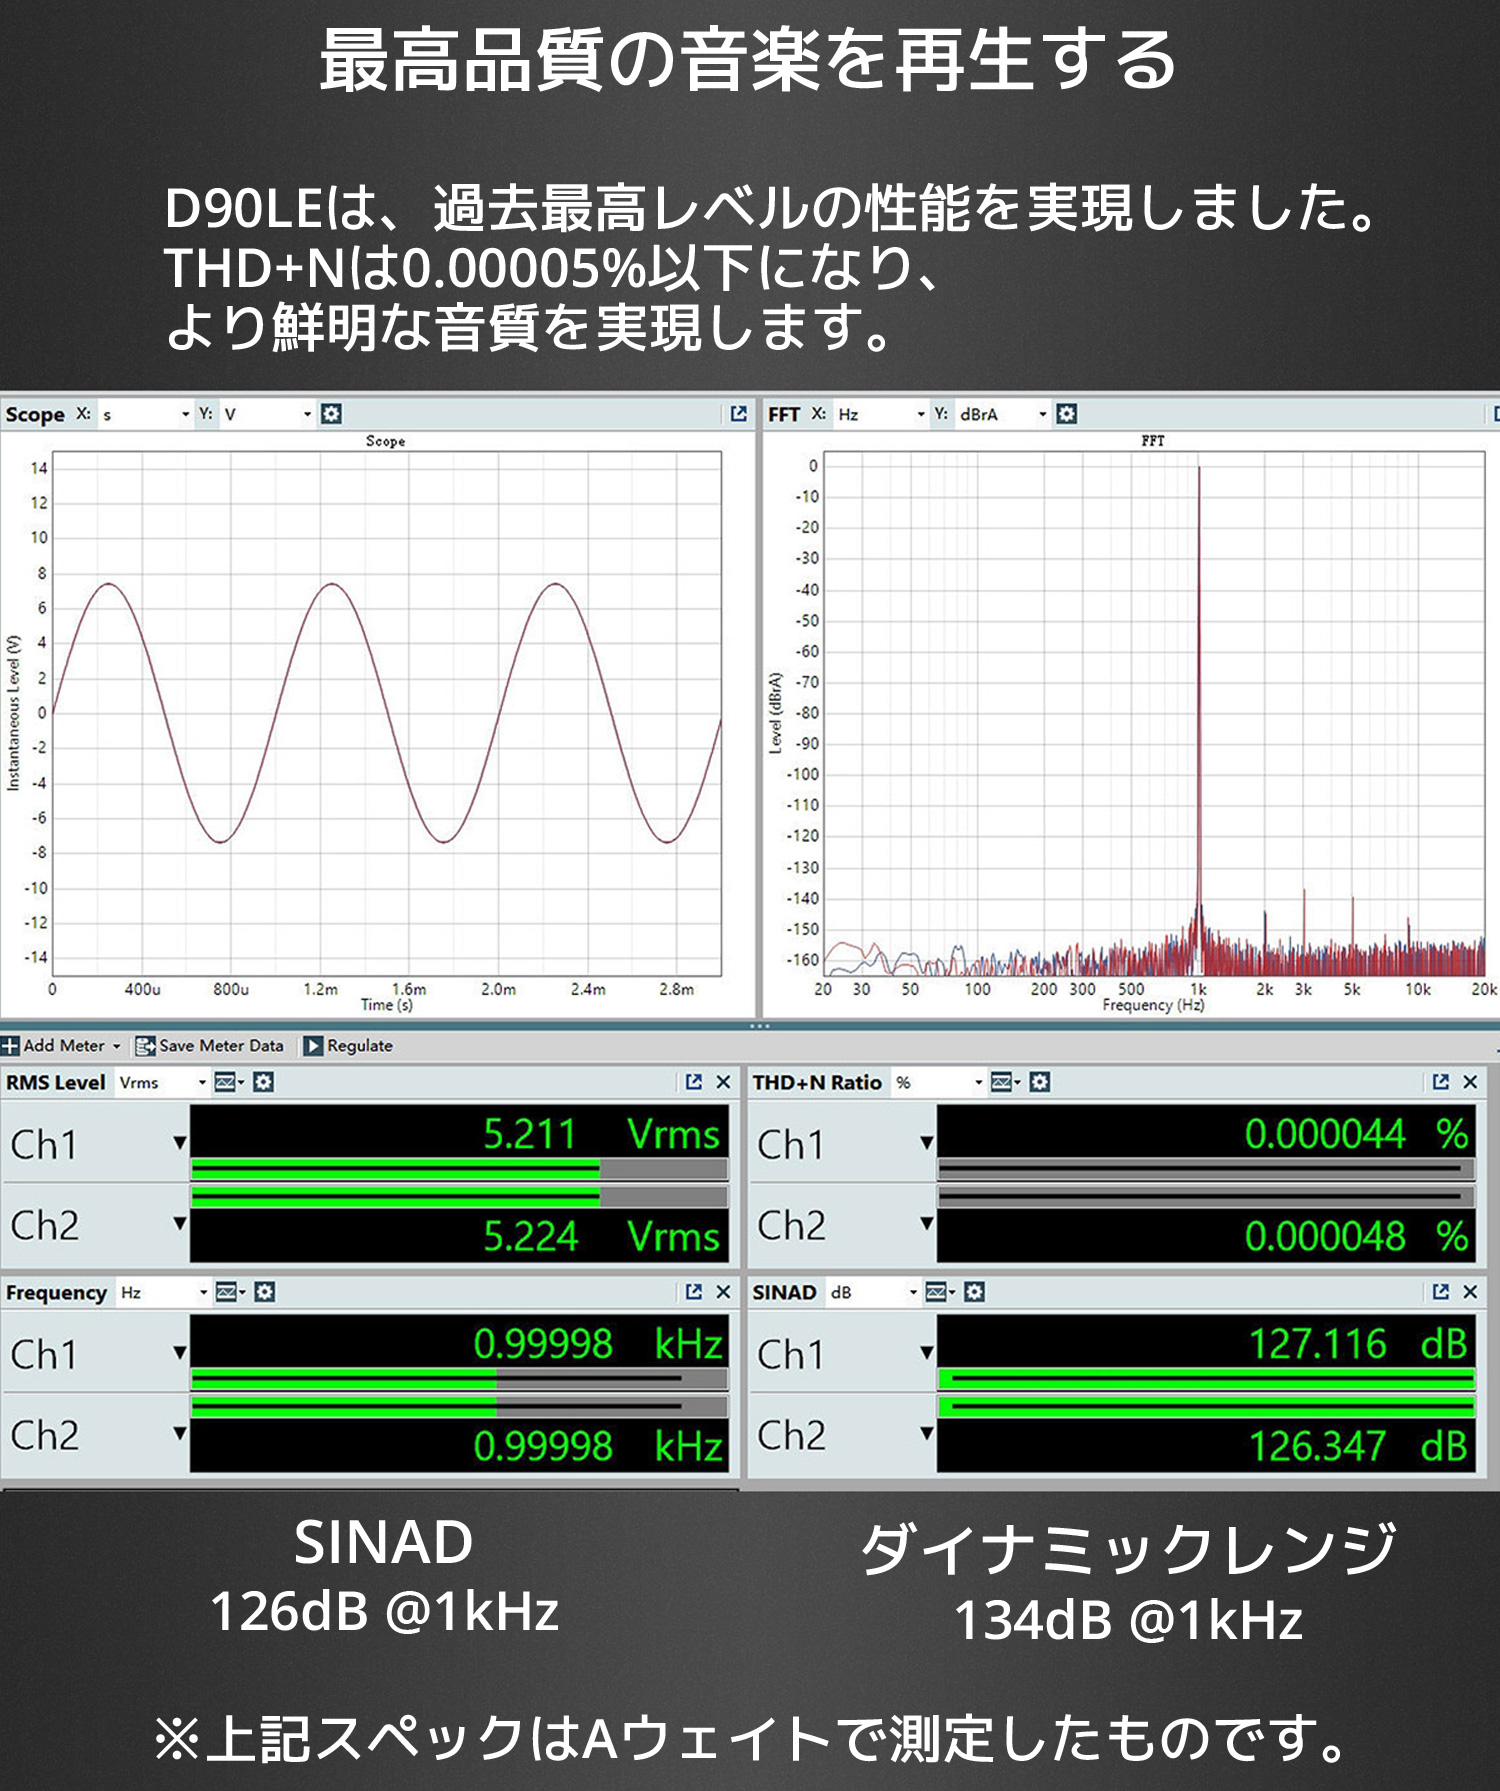Pop out the THD+N Ratio meter

coord(1441,1082)
